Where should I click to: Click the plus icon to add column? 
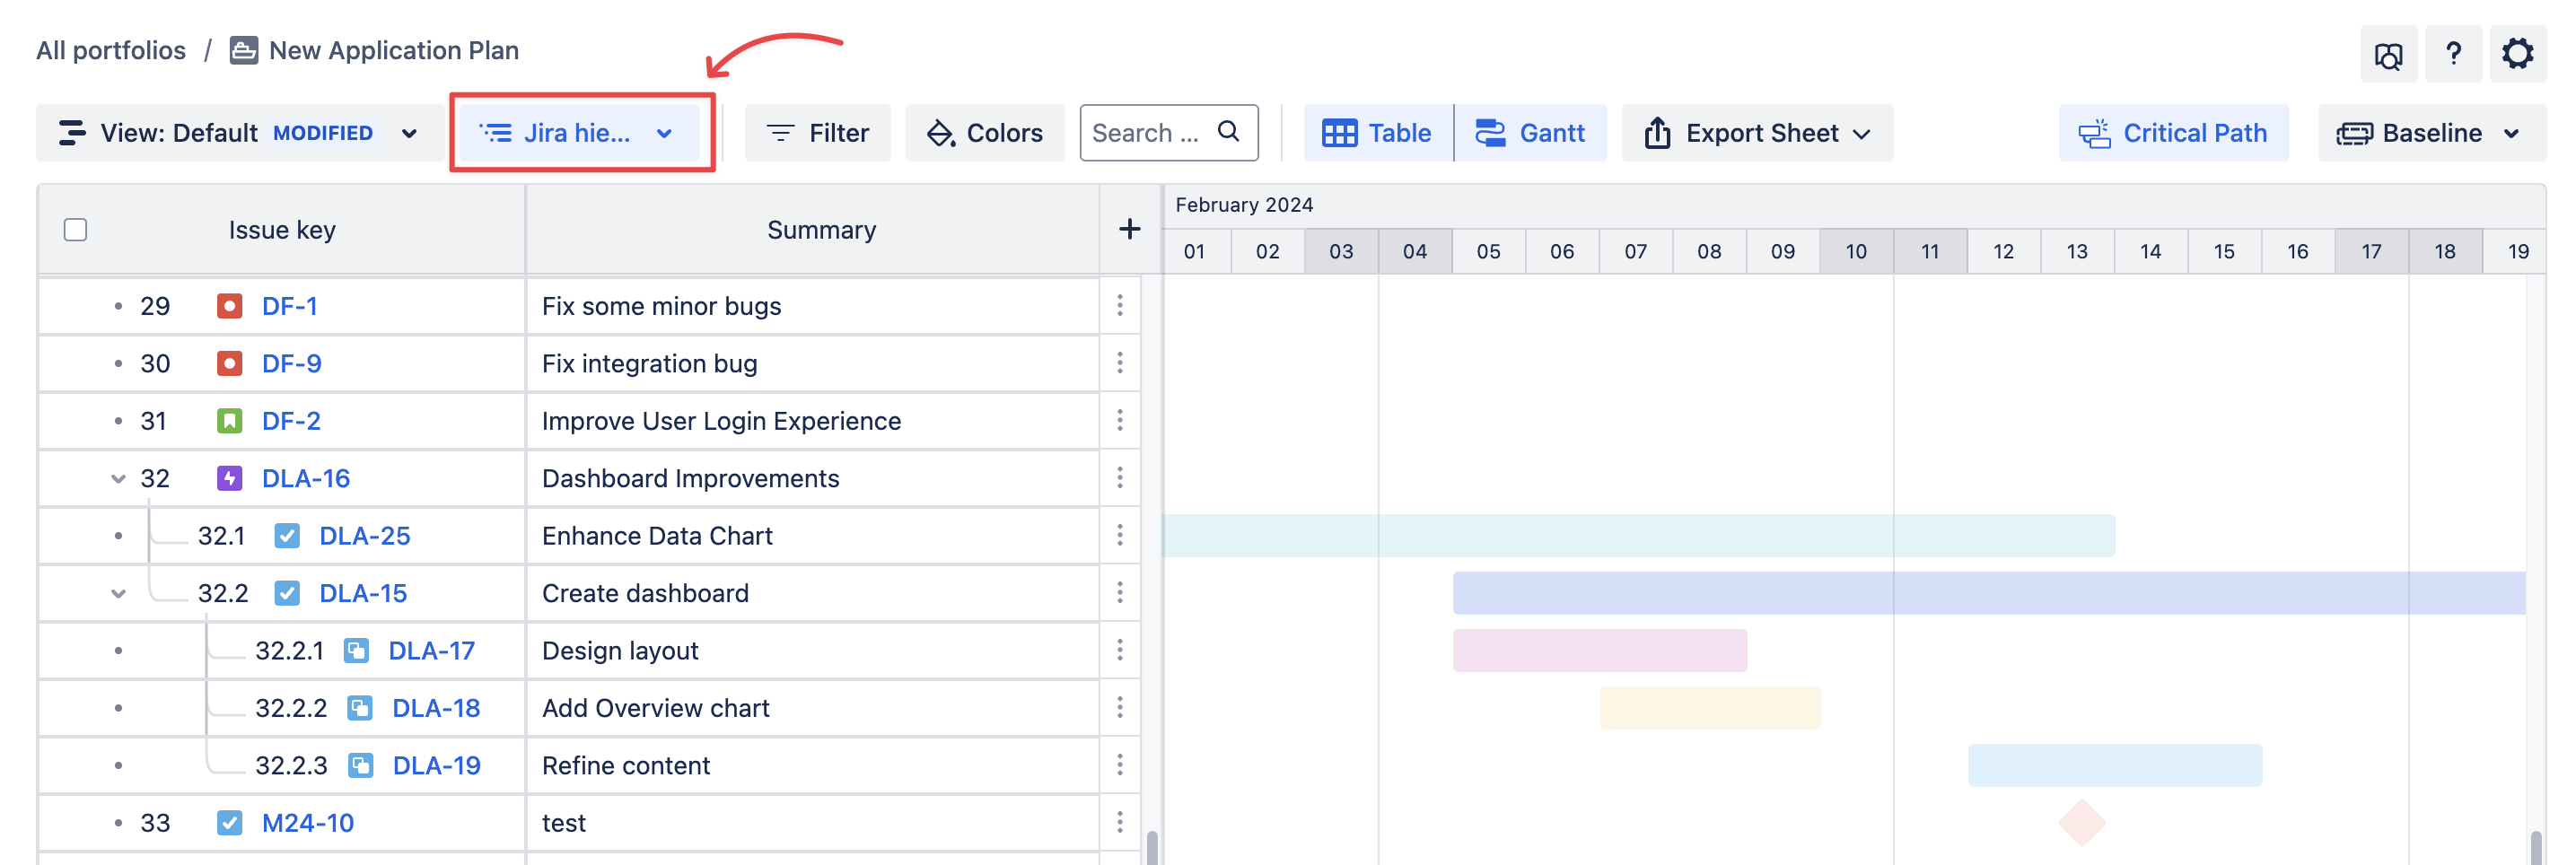point(1129,230)
